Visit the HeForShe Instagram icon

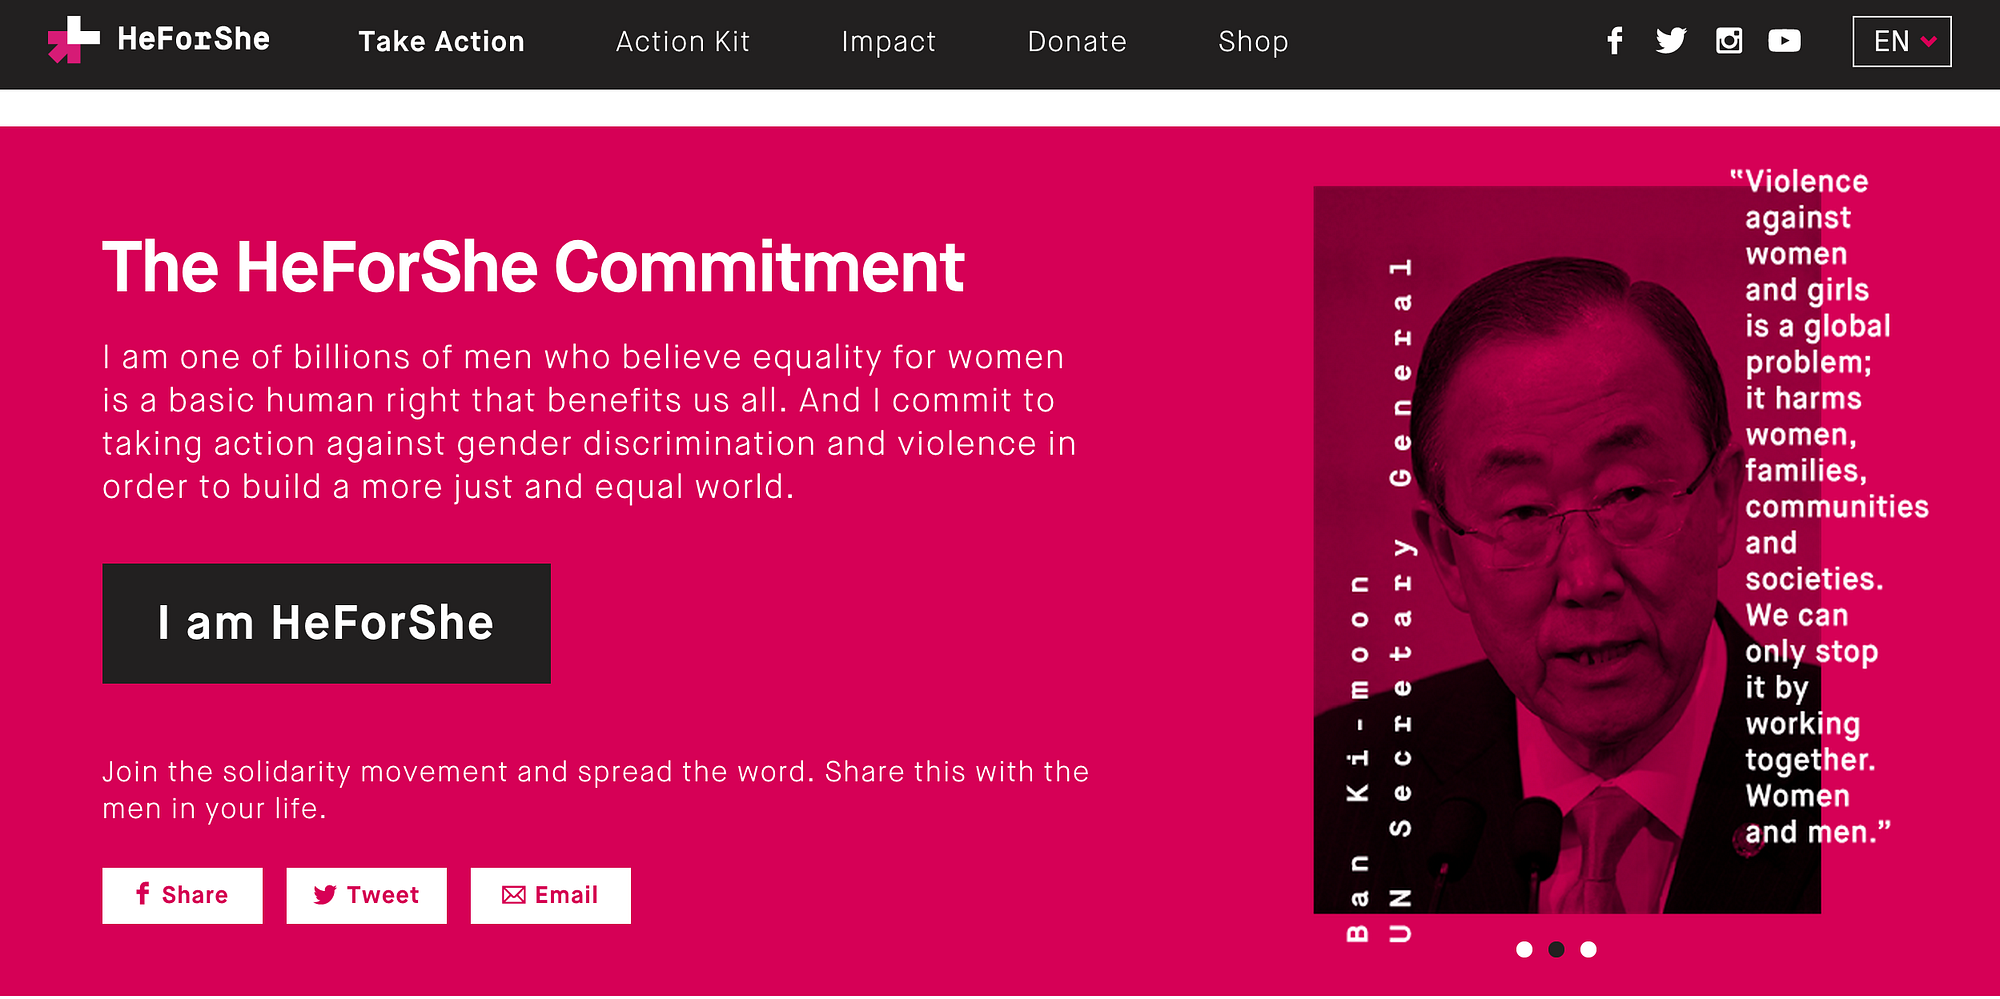pos(1729,41)
